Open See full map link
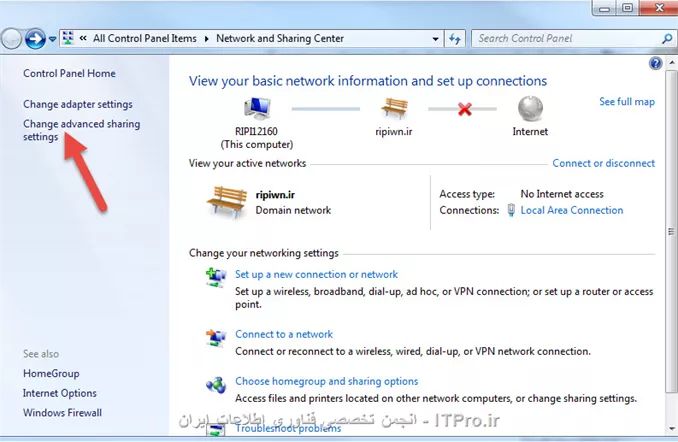The image size is (678, 442). [x=627, y=102]
